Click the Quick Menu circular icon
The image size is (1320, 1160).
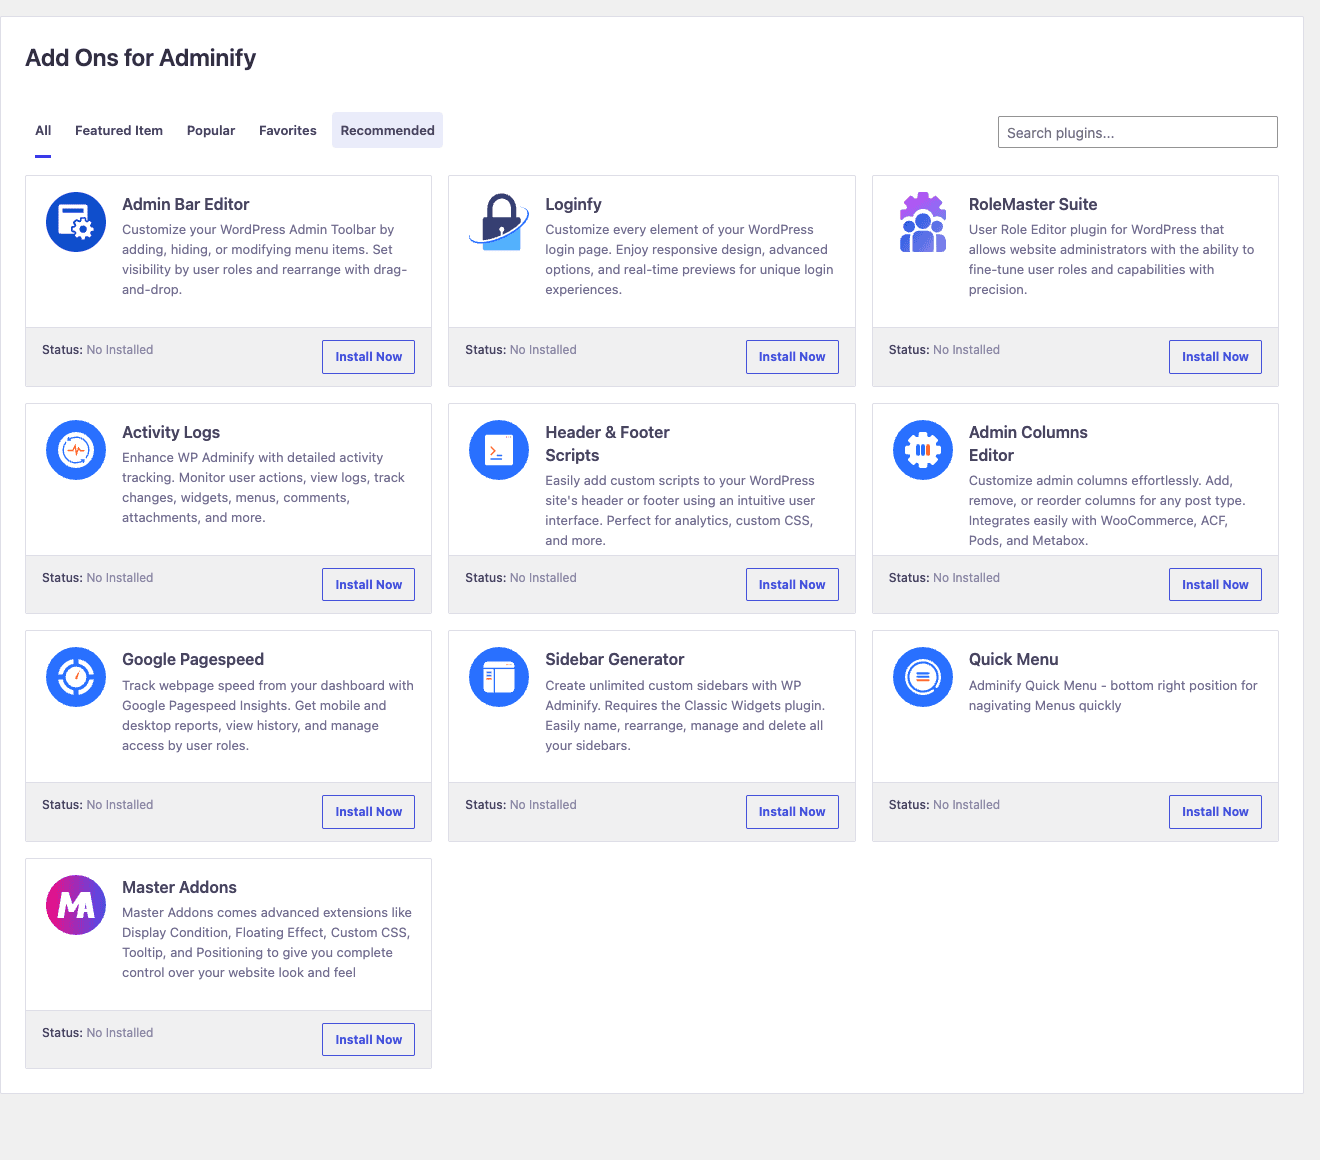[922, 677]
